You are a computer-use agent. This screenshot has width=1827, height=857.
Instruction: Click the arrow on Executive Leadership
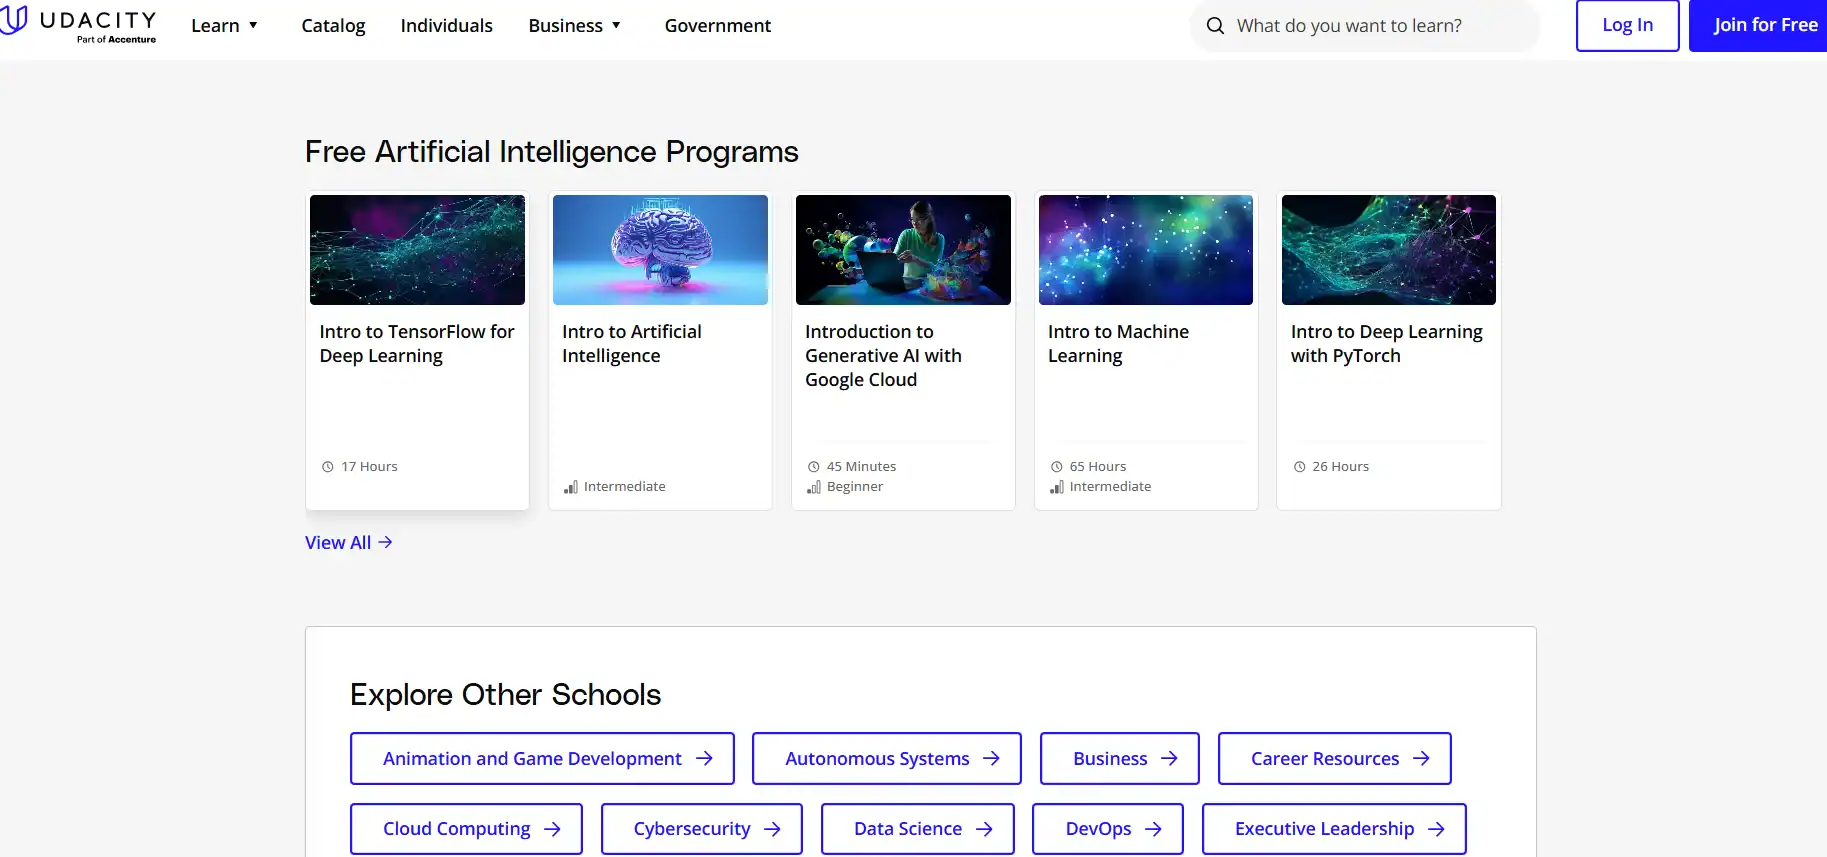click(1436, 829)
